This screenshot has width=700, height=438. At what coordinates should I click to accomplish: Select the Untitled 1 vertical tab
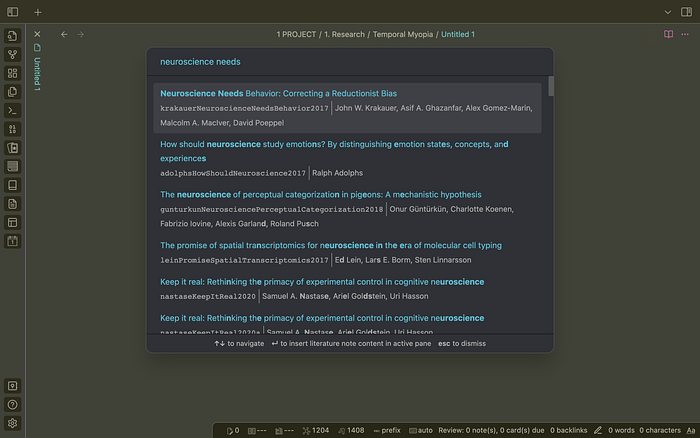pyautogui.click(x=37, y=72)
